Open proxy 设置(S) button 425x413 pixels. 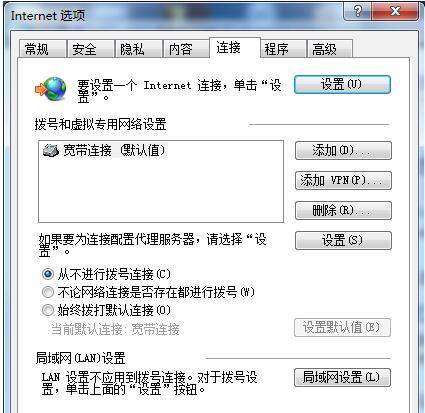point(343,240)
